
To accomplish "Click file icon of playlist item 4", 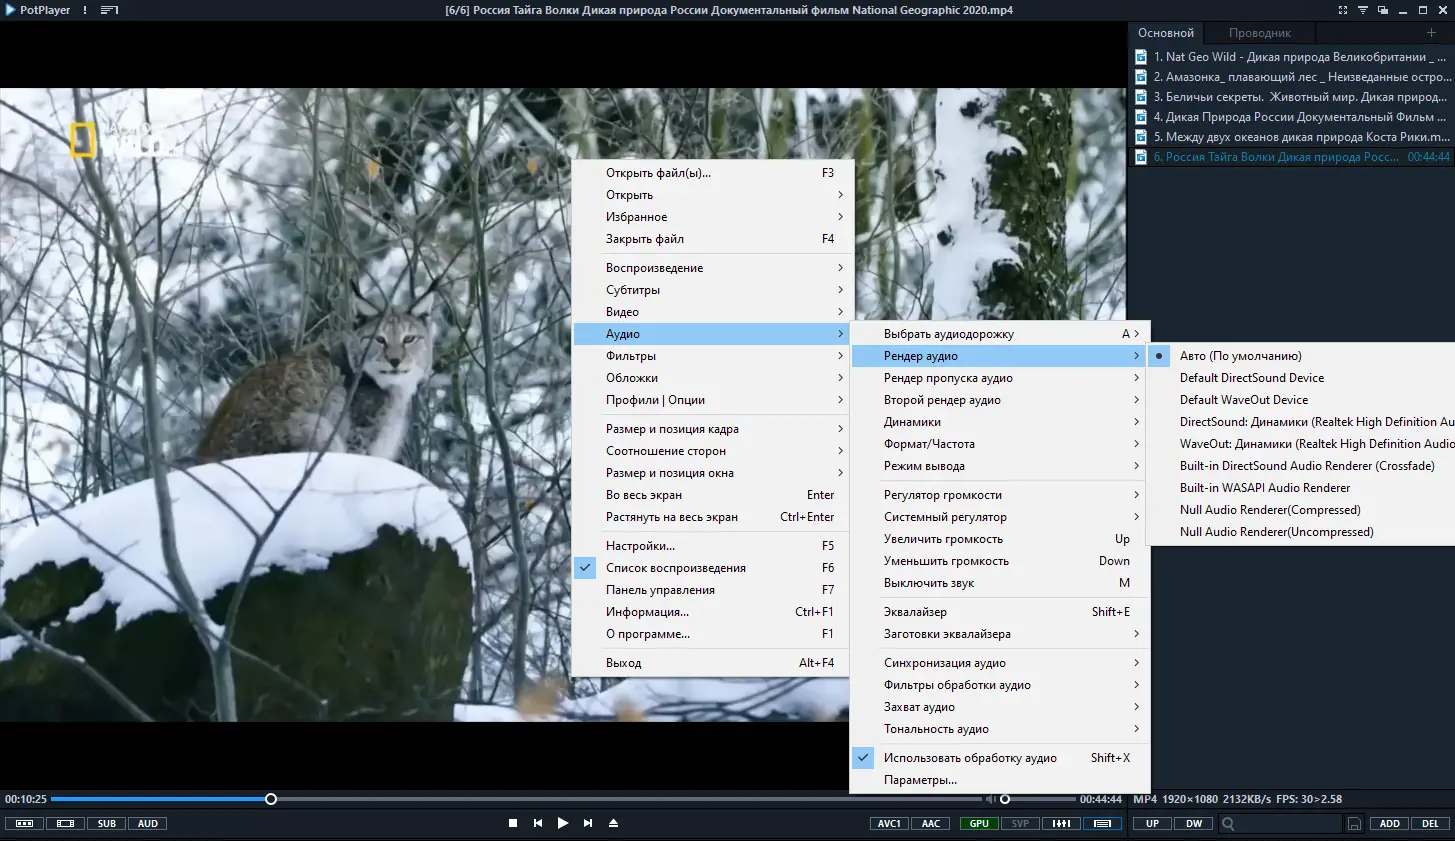I will pyautogui.click(x=1141, y=117).
